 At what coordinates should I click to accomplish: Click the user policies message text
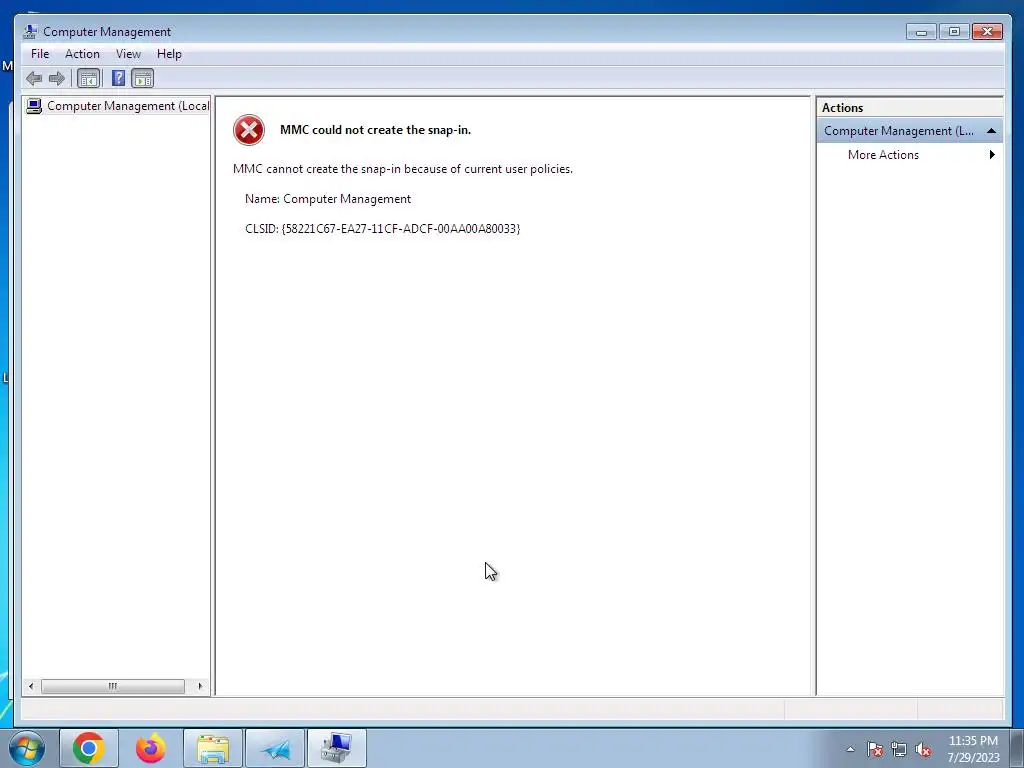click(403, 169)
